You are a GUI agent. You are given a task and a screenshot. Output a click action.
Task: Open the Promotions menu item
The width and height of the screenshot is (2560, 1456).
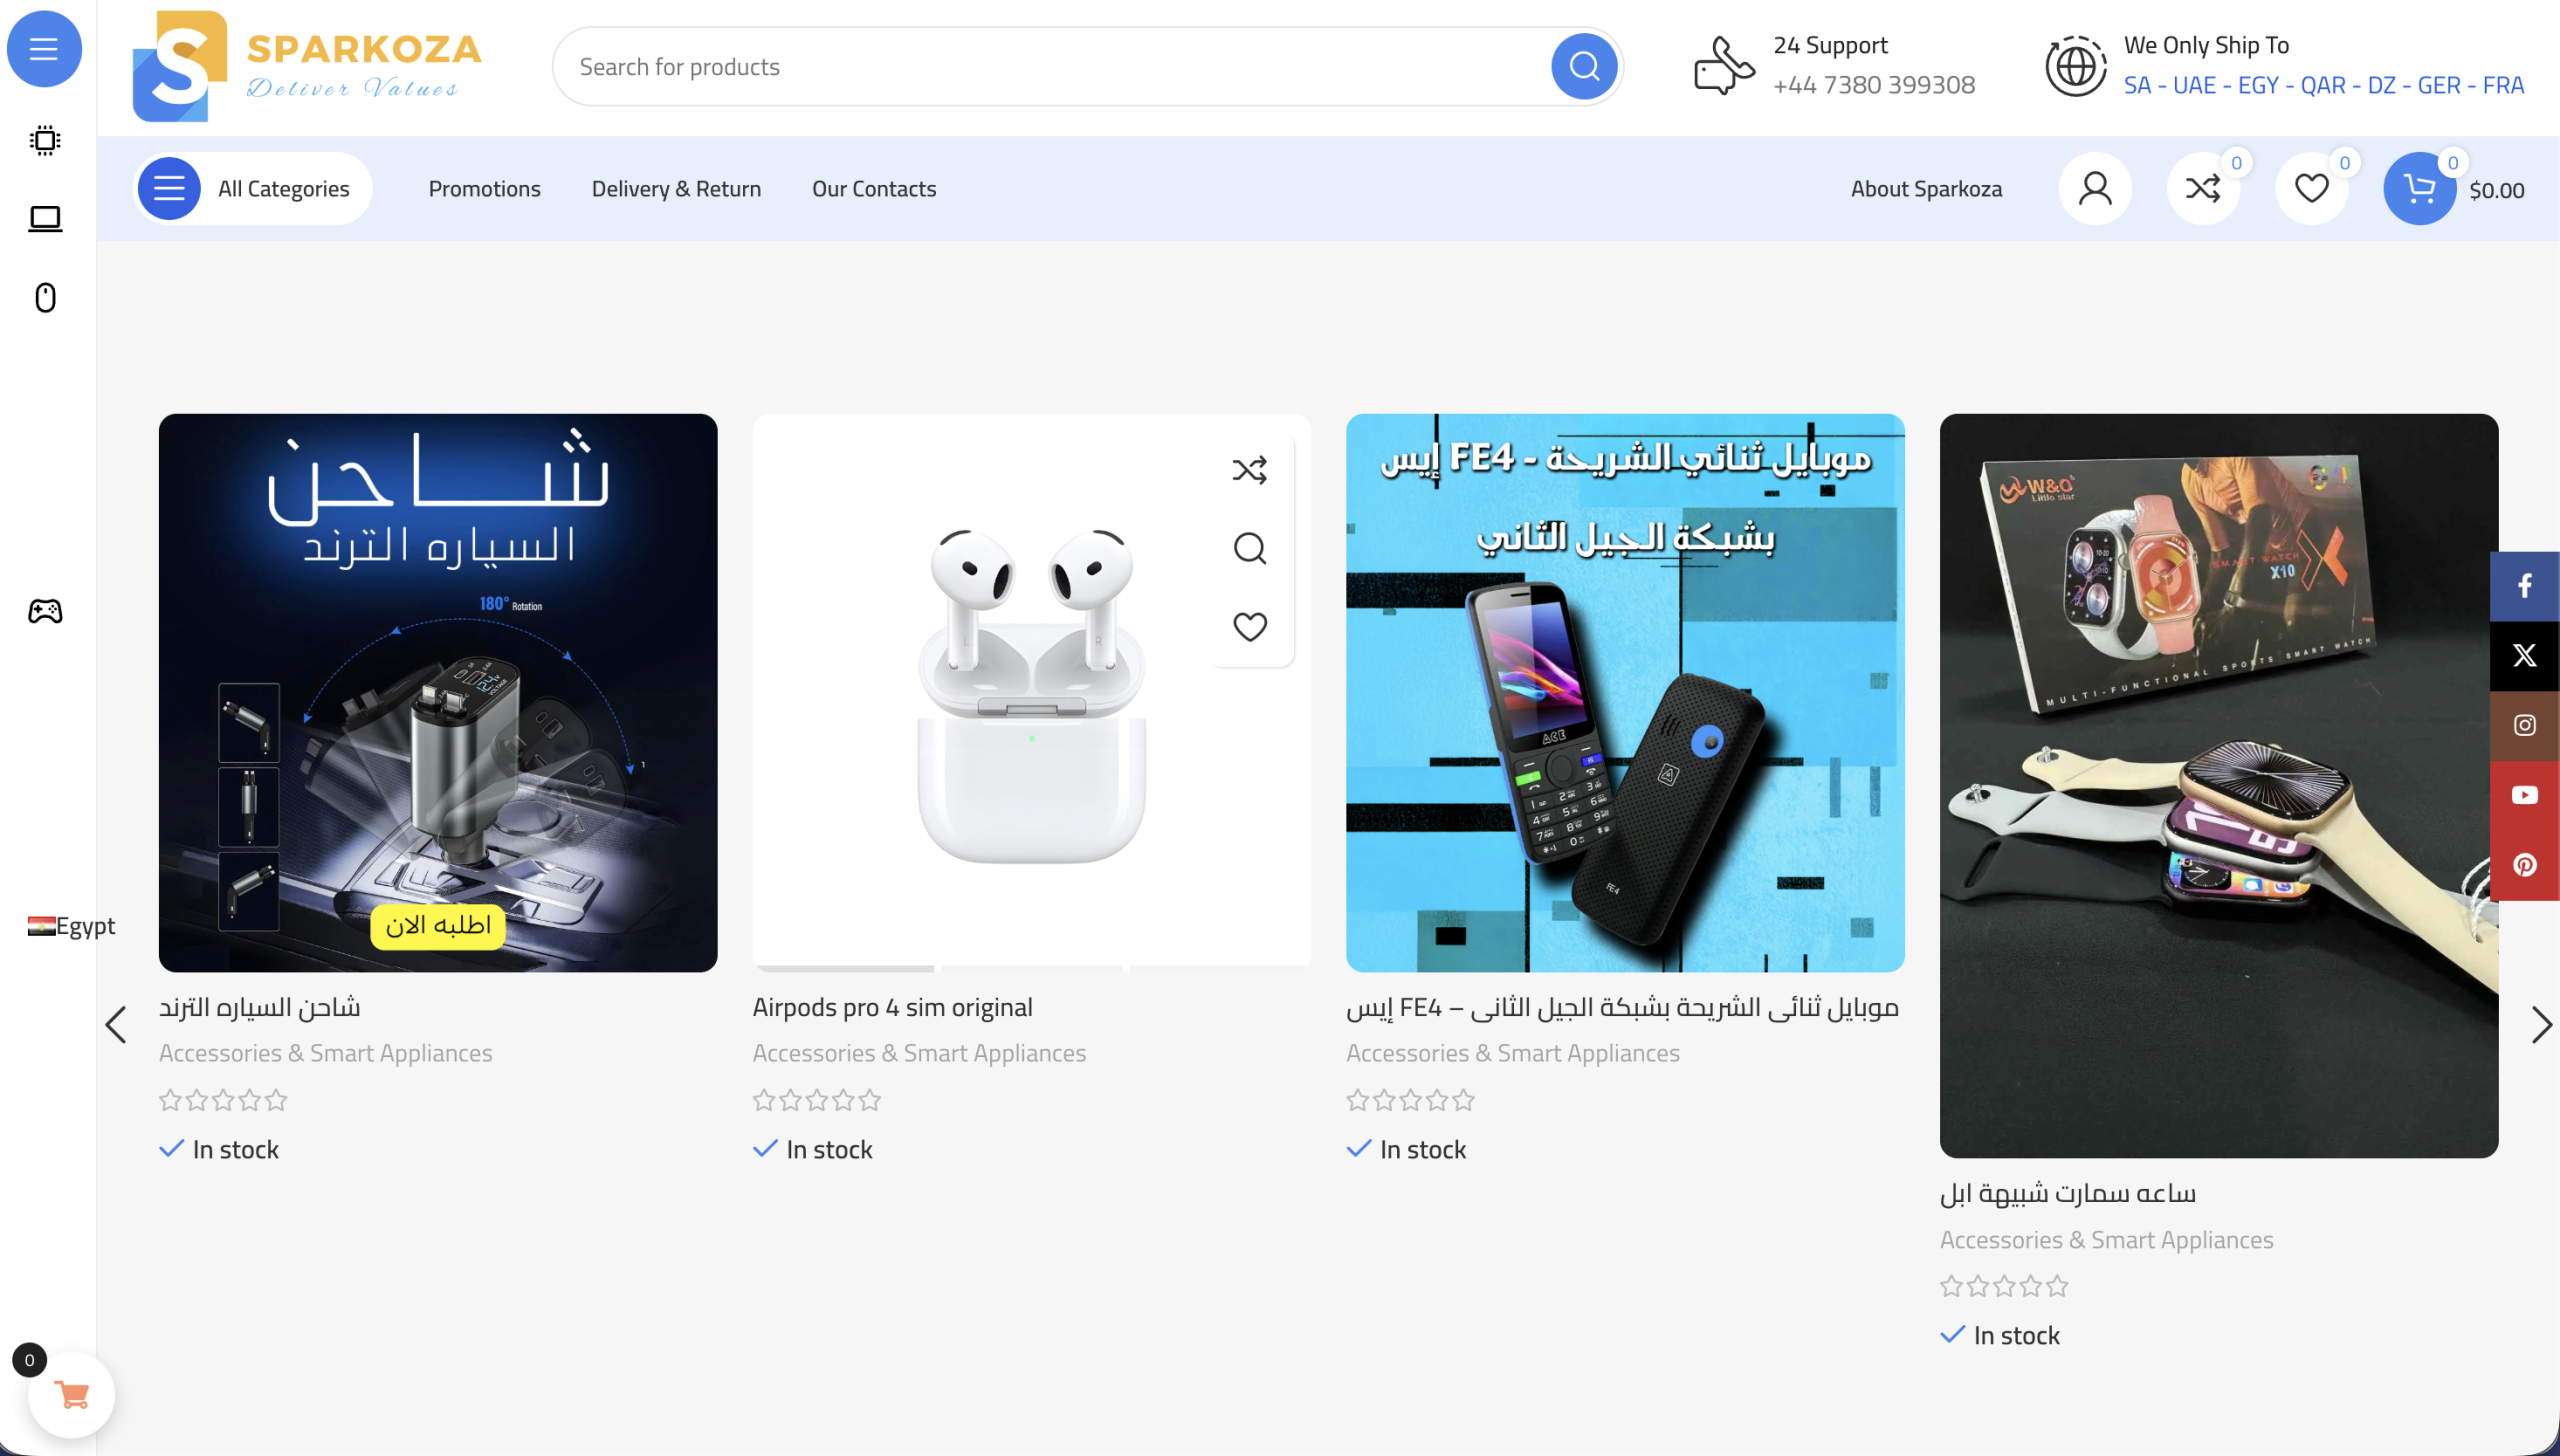pos(484,189)
